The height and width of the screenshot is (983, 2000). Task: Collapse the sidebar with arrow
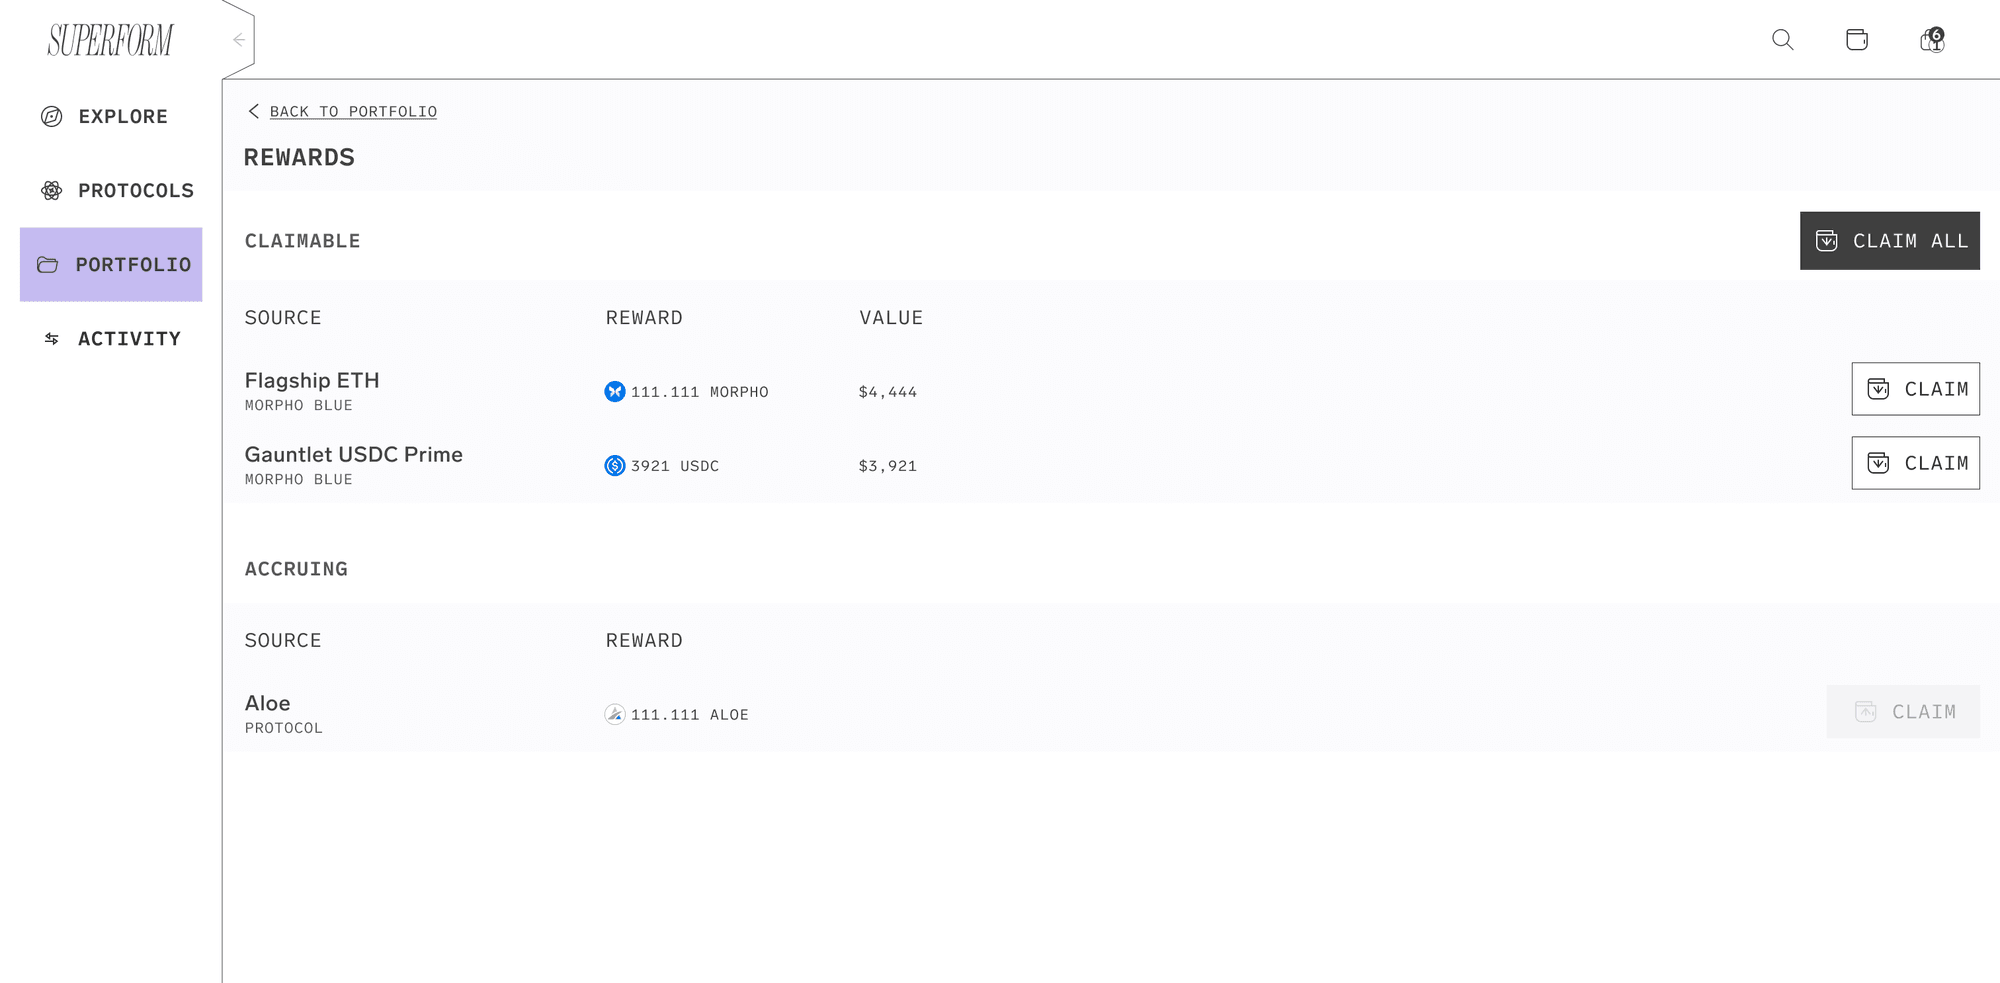pos(239,40)
